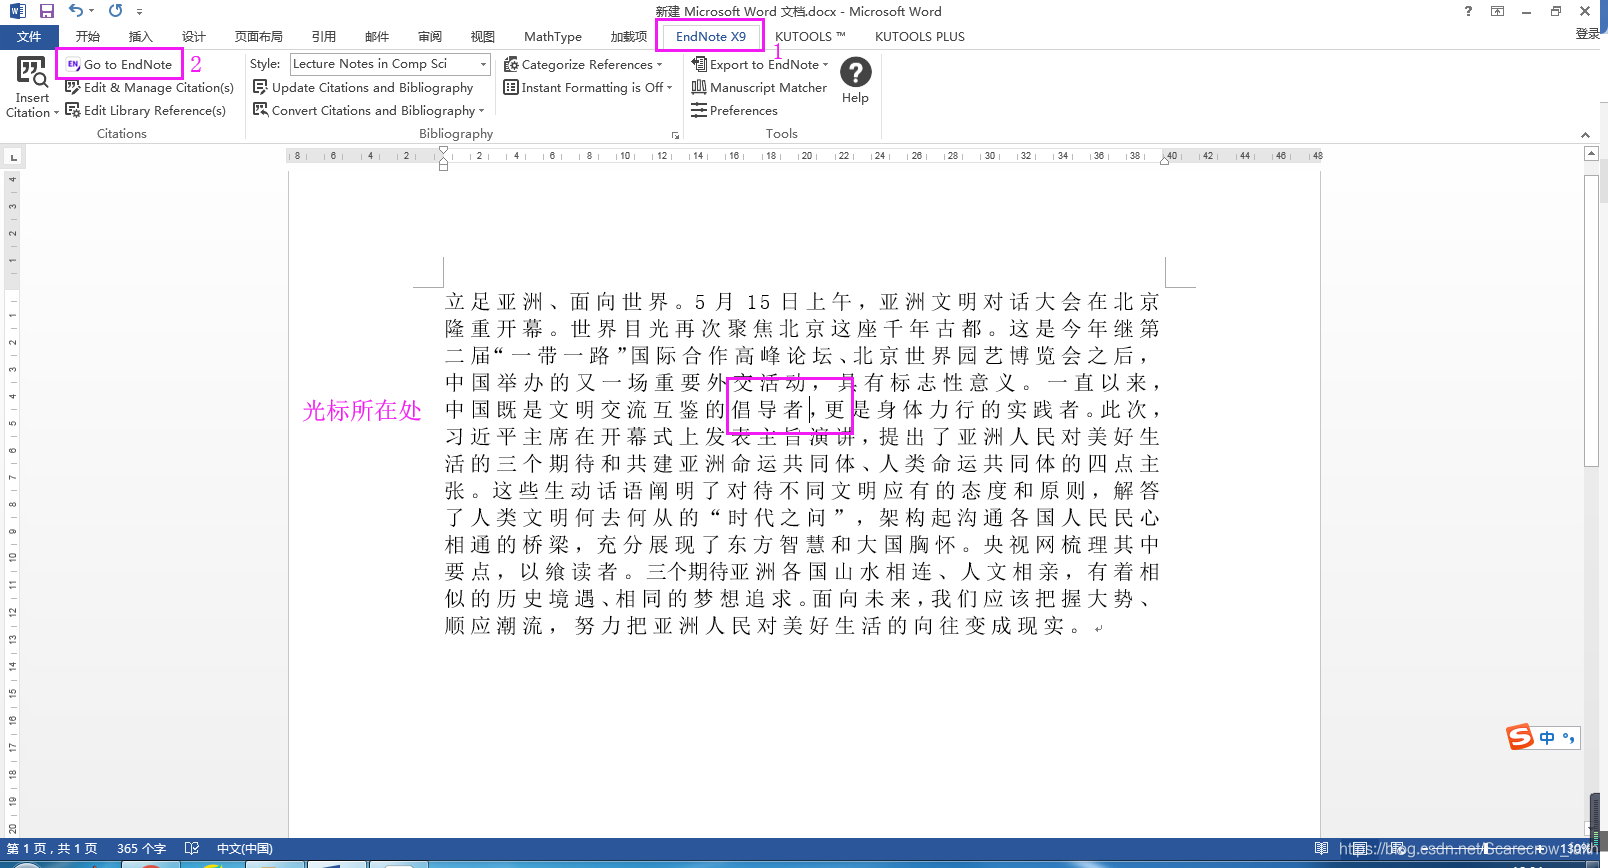Screen dimensions: 1608x868
Task: Open Customize Quick Access Toolbar arrow
Action: click(x=139, y=12)
